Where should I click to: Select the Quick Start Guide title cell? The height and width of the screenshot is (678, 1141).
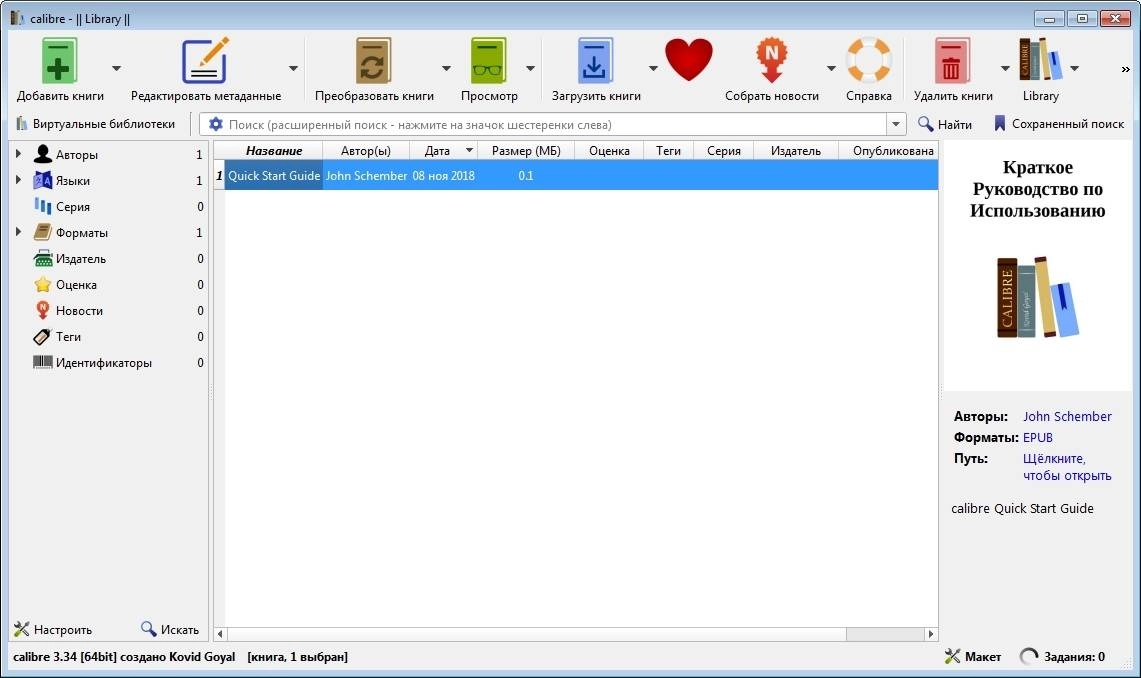(x=274, y=175)
